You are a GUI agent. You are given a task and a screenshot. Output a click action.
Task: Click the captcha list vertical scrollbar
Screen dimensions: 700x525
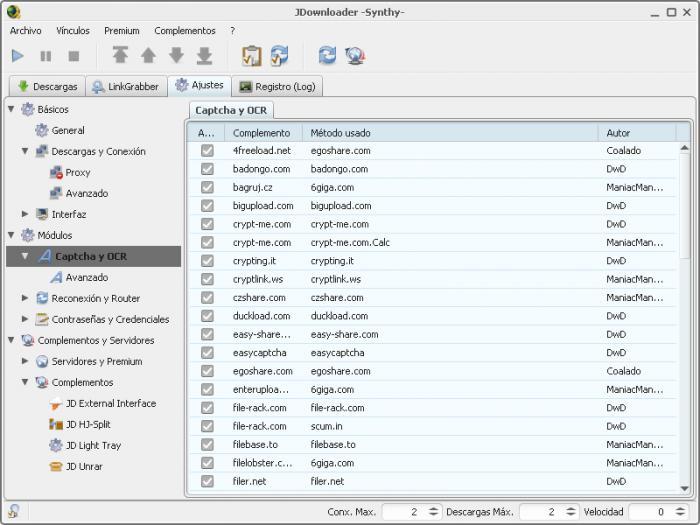(684, 300)
